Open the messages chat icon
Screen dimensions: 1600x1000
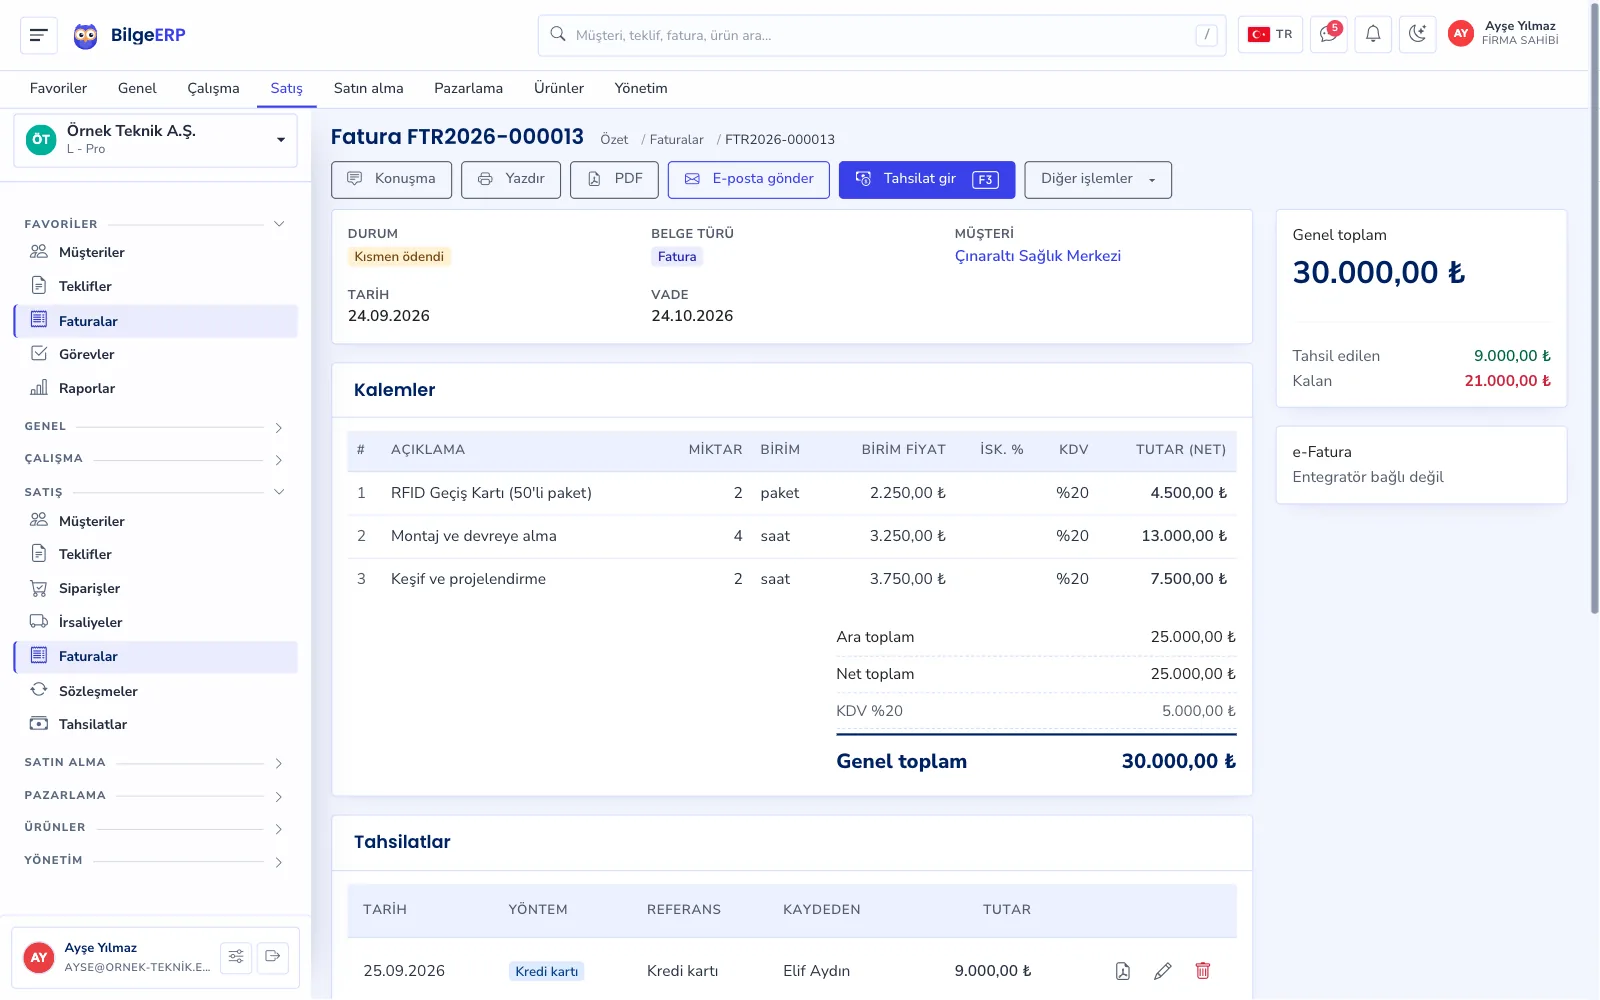click(x=1329, y=35)
